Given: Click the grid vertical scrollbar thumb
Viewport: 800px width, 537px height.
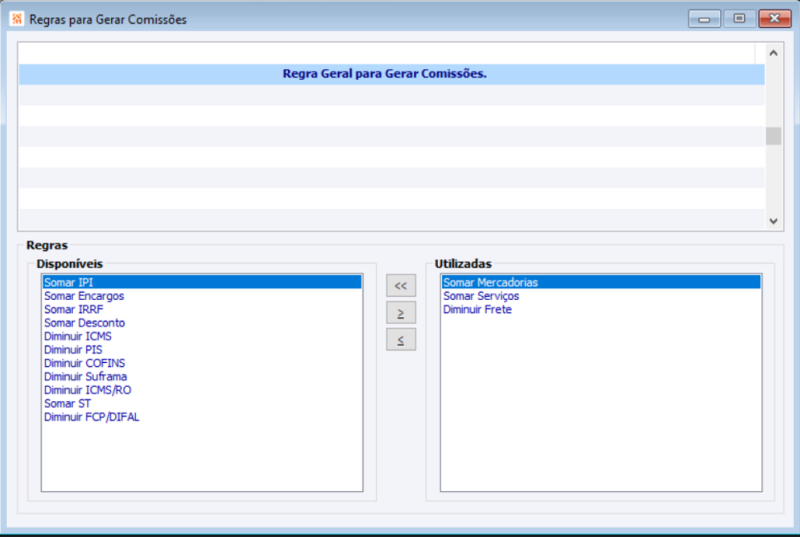Looking at the screenshot, I should point(773,136).
